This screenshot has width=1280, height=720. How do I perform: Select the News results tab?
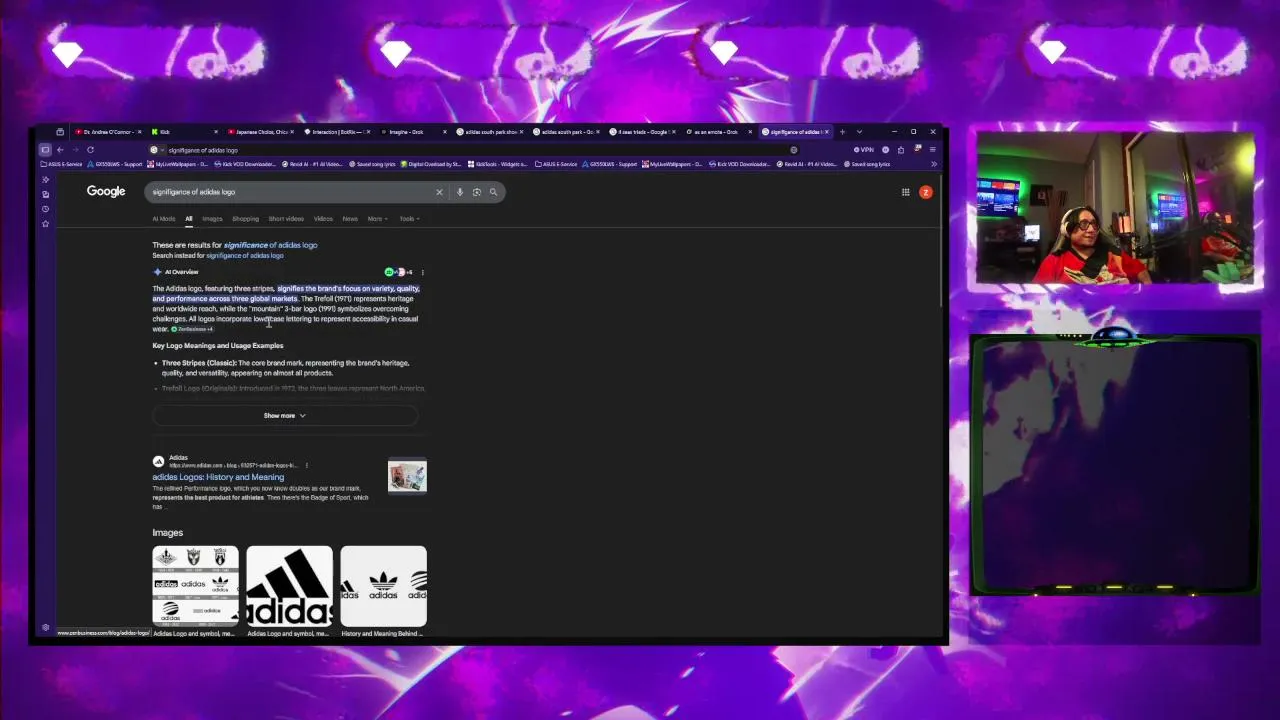click(x=350, y=219)
